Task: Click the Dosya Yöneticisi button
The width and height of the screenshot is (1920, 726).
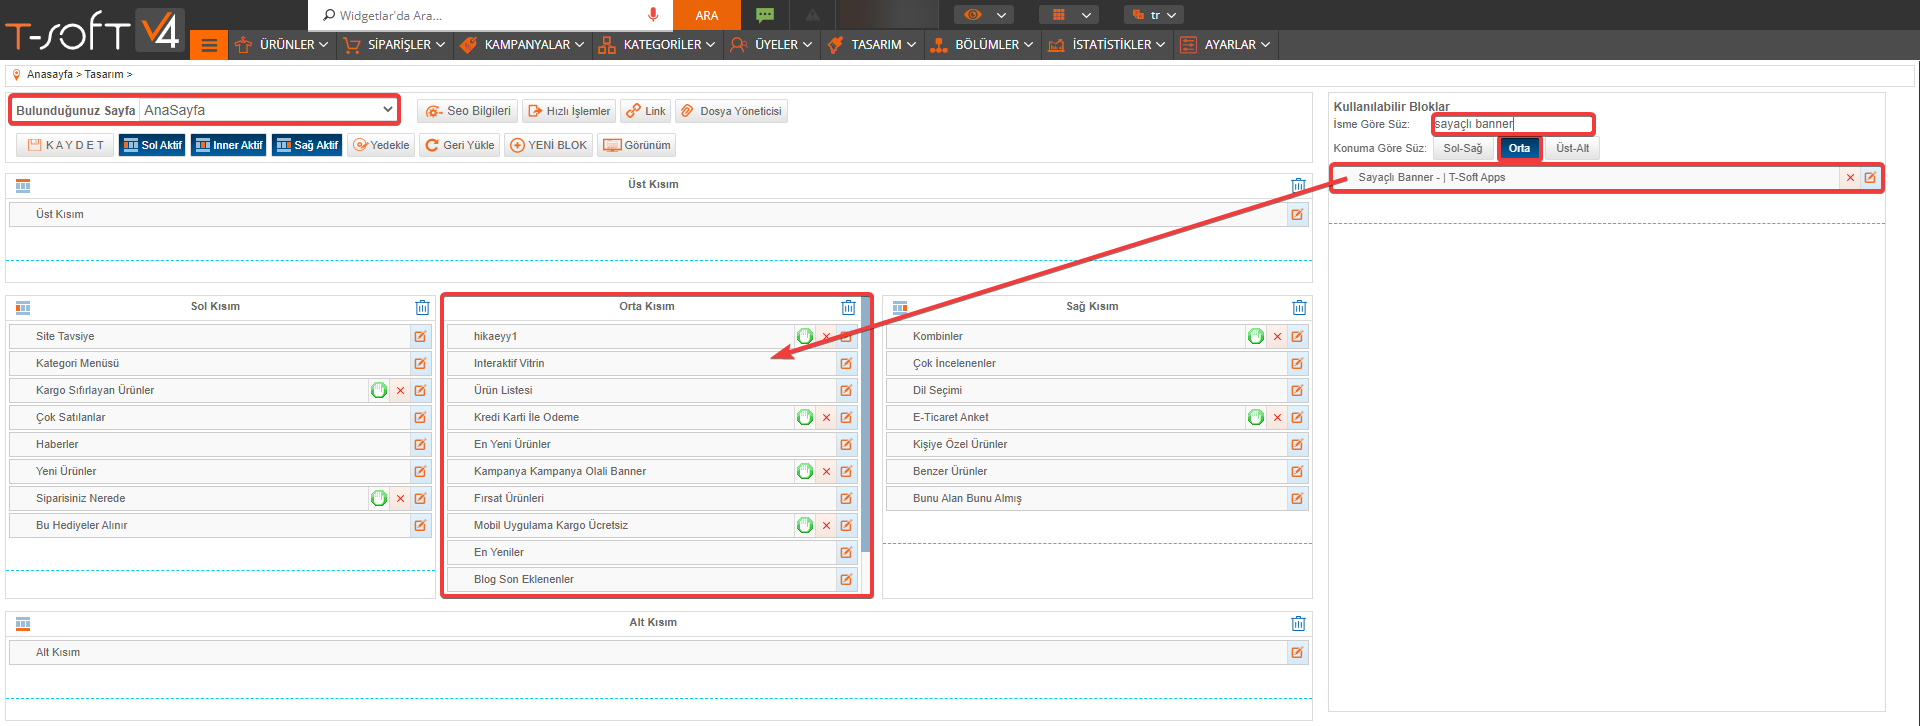Action: click(731, 111)
